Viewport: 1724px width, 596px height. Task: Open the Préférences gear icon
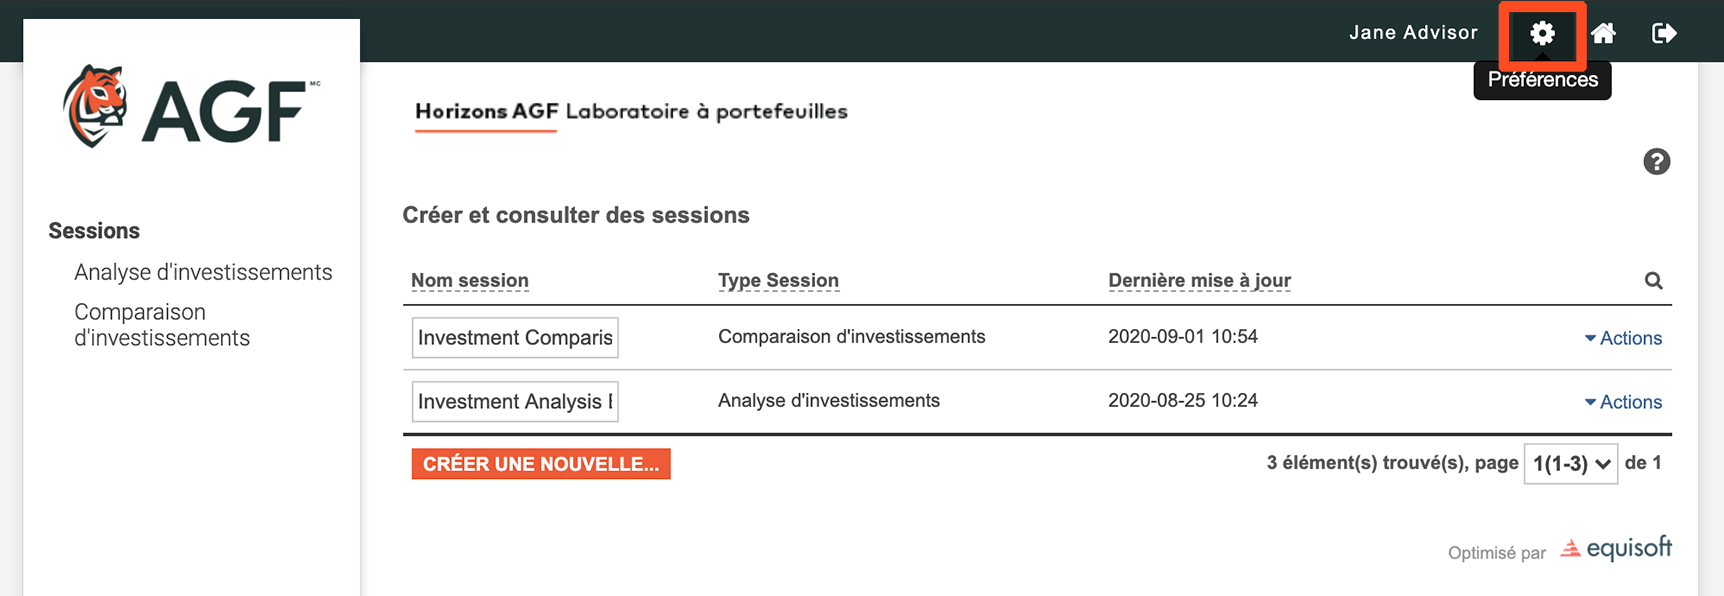(x=1542, y=33)
